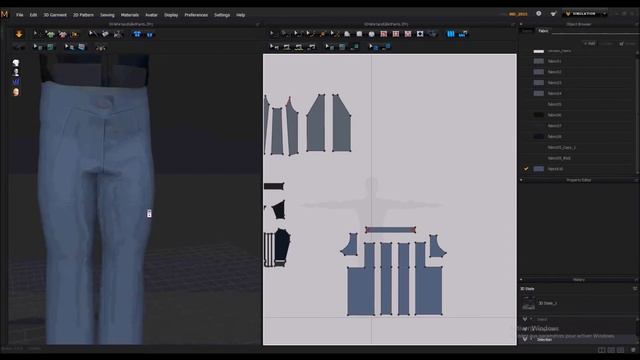Select the 3D State_1 entry
This screenshot has height=360, width=640.
pyautogui.click(x=547, y=303)
